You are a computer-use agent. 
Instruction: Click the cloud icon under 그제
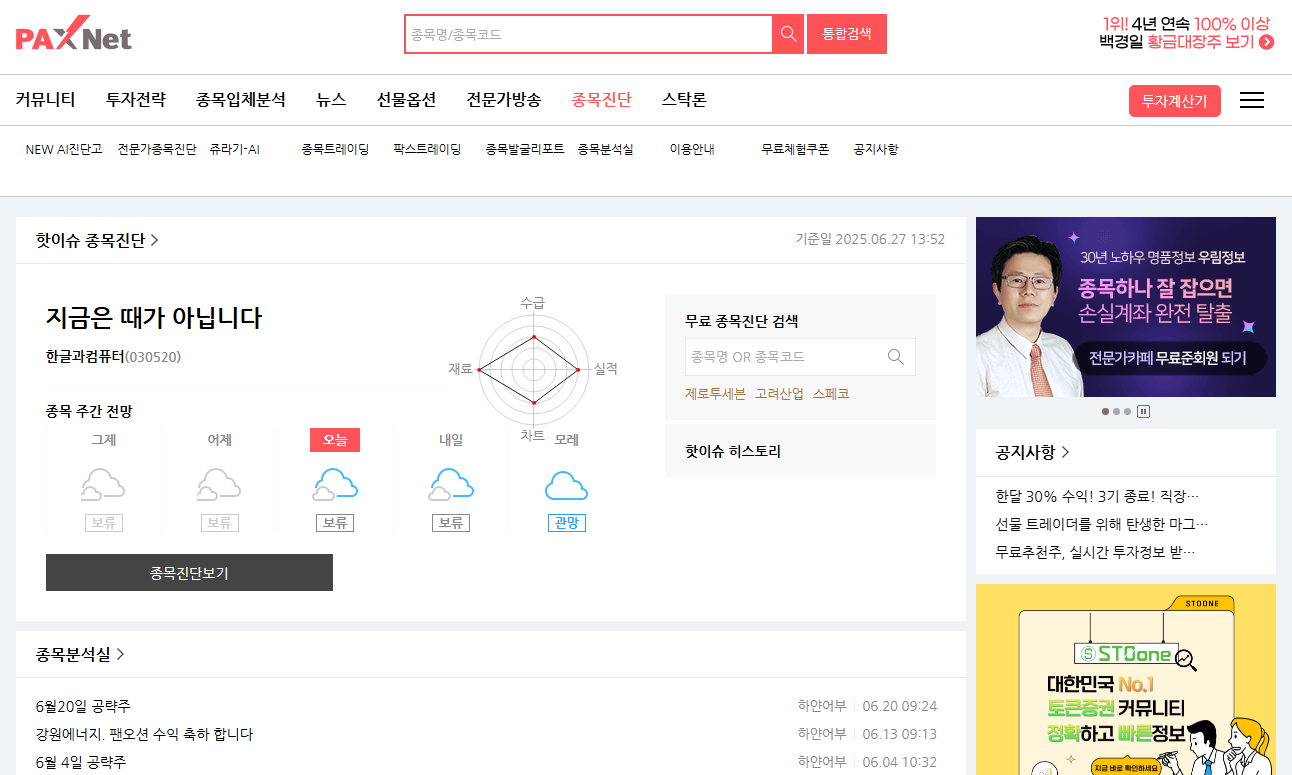103,484
